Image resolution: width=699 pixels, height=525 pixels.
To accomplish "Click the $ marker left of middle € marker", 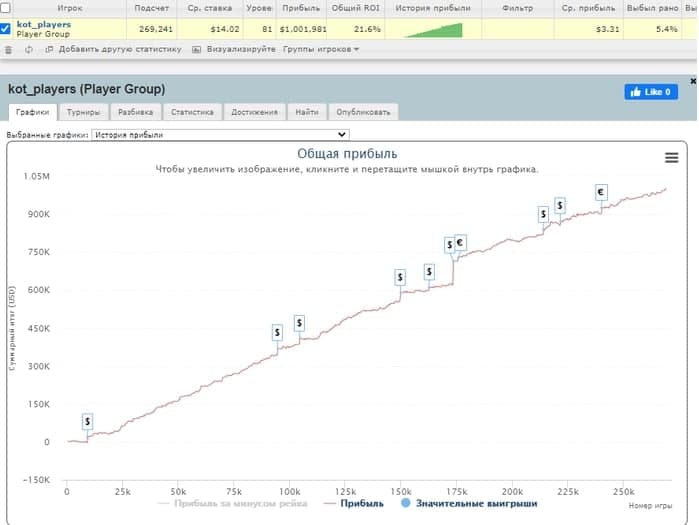I will click(449, 245).
